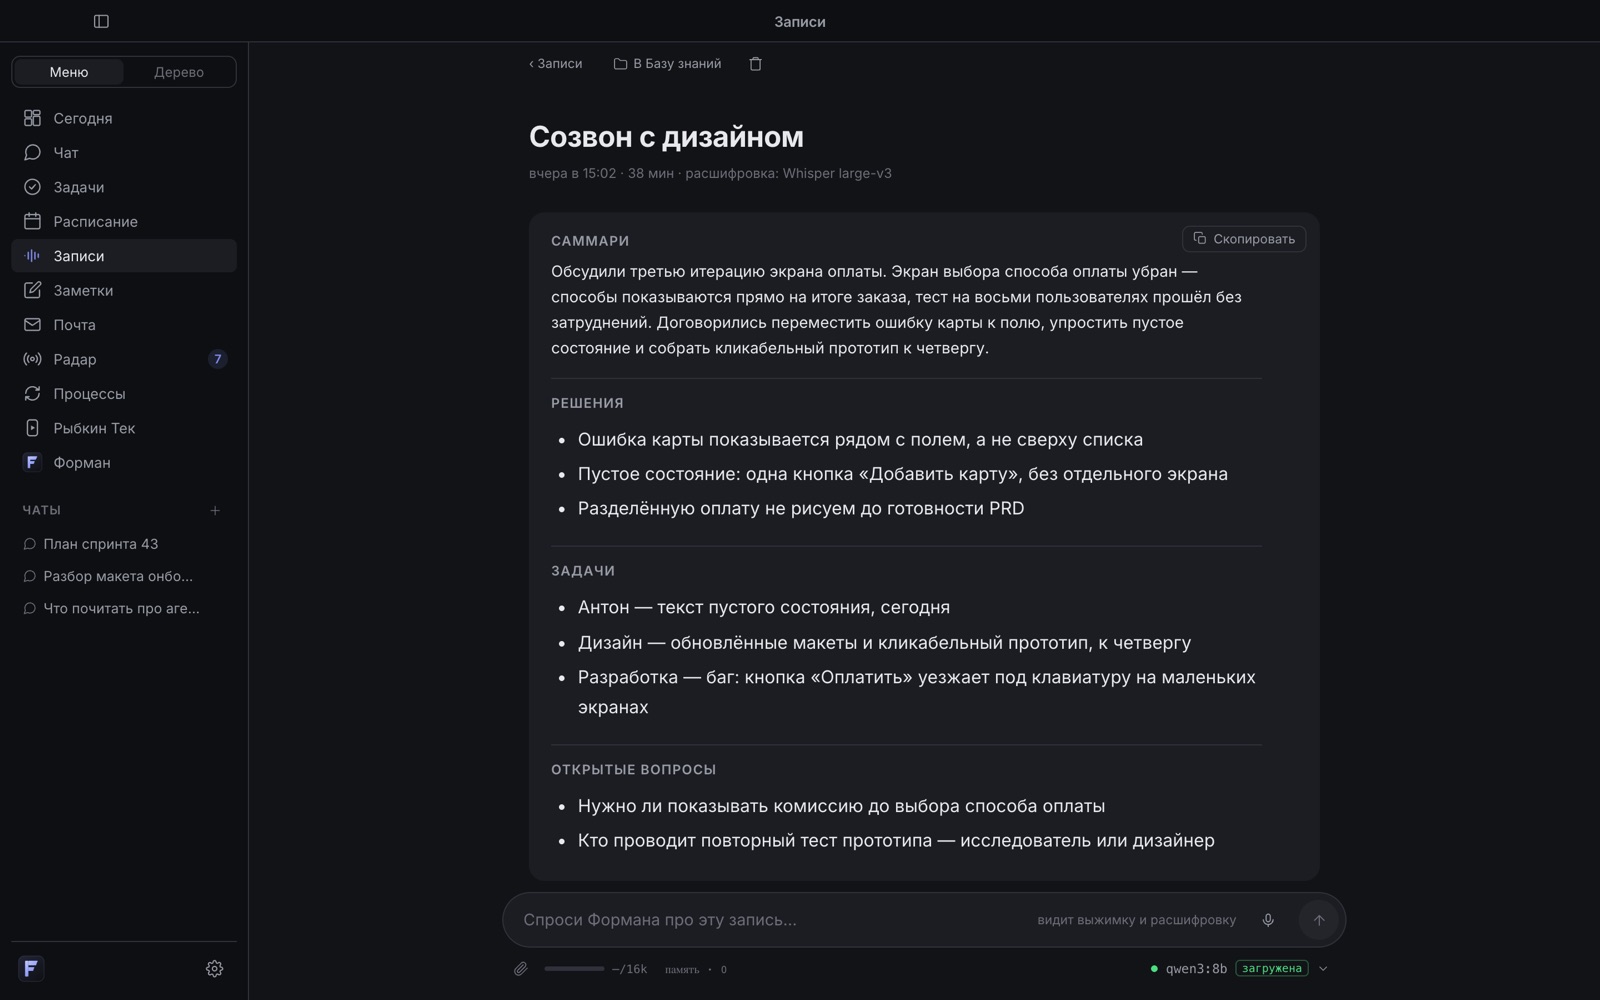Image resolution: width=1600 pixels, height=1000 pixels.
Task: Expand the qwen3:8b model chevron
Action: (1323, 969)
